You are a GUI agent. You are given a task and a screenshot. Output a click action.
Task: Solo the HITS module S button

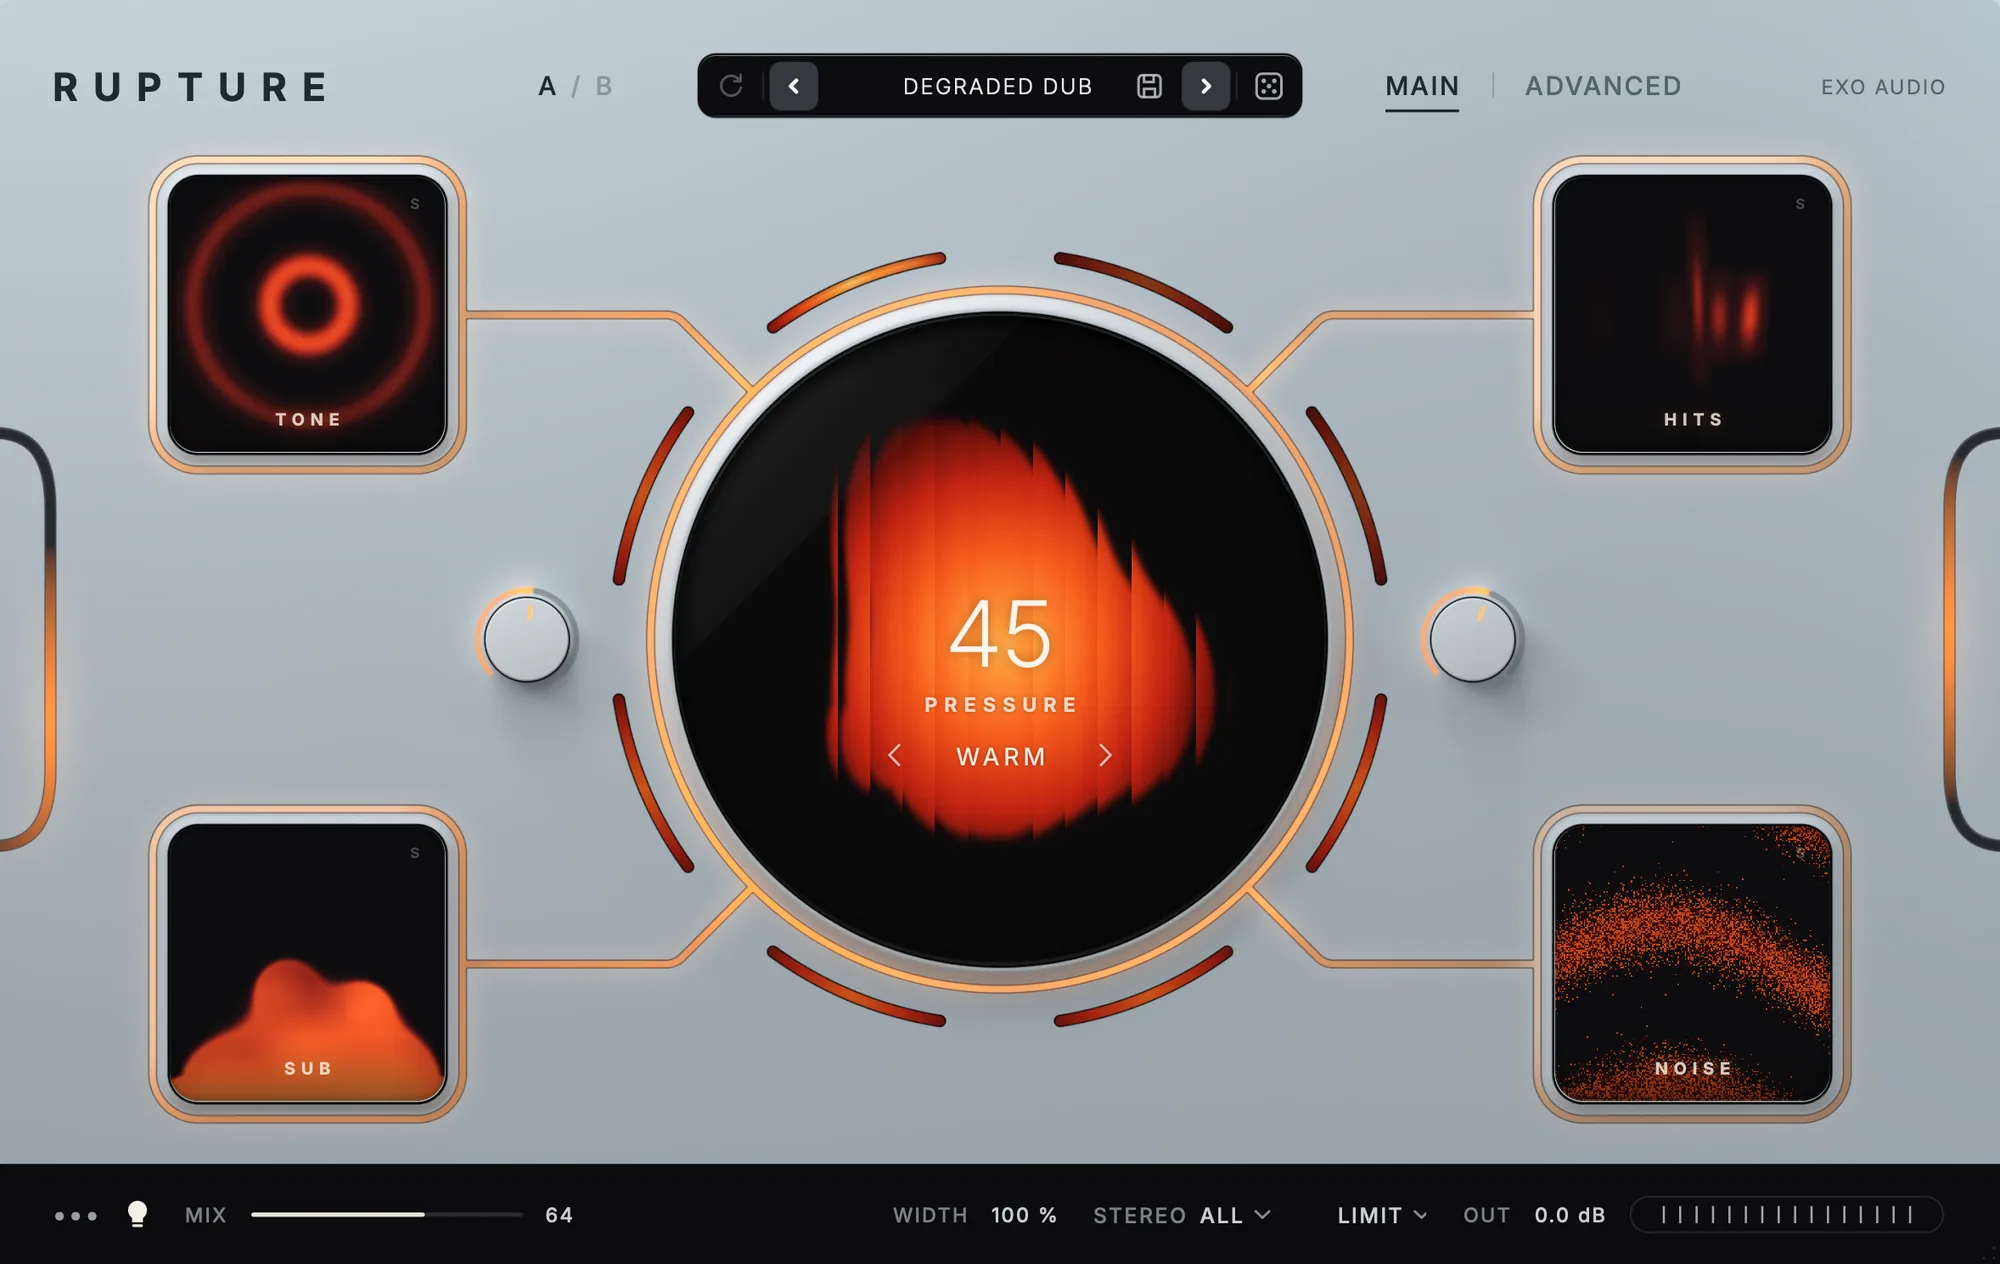(1800, 204)
